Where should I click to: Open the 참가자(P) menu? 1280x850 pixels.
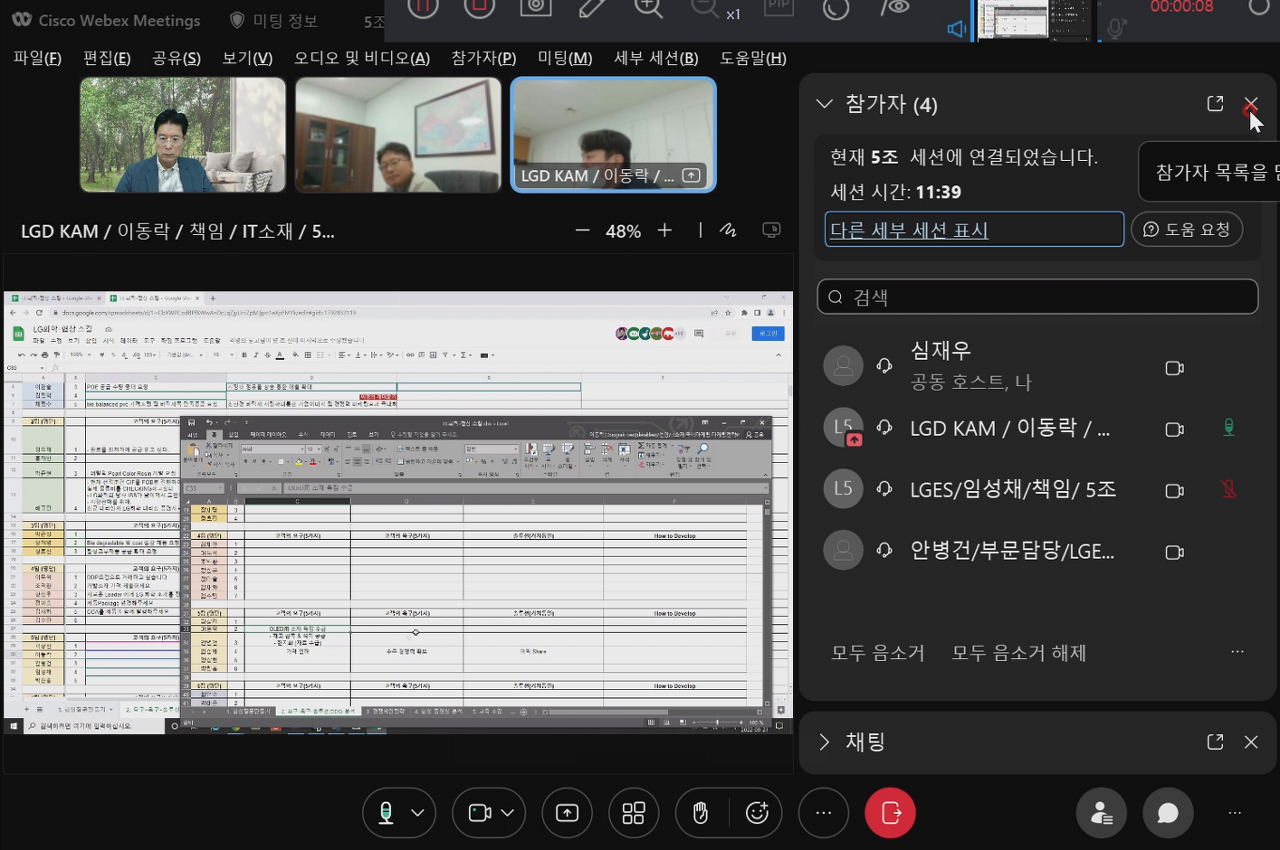484,58
